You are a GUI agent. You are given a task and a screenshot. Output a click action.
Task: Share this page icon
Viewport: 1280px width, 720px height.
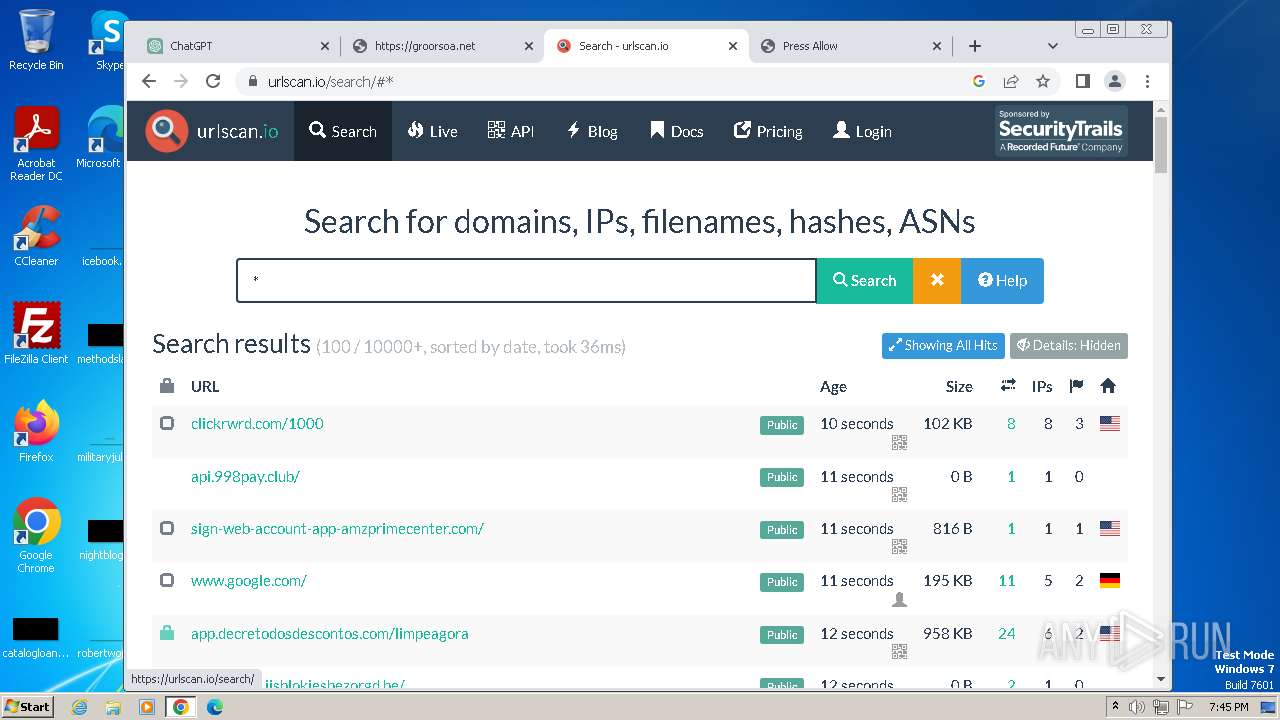[1011, 82]
